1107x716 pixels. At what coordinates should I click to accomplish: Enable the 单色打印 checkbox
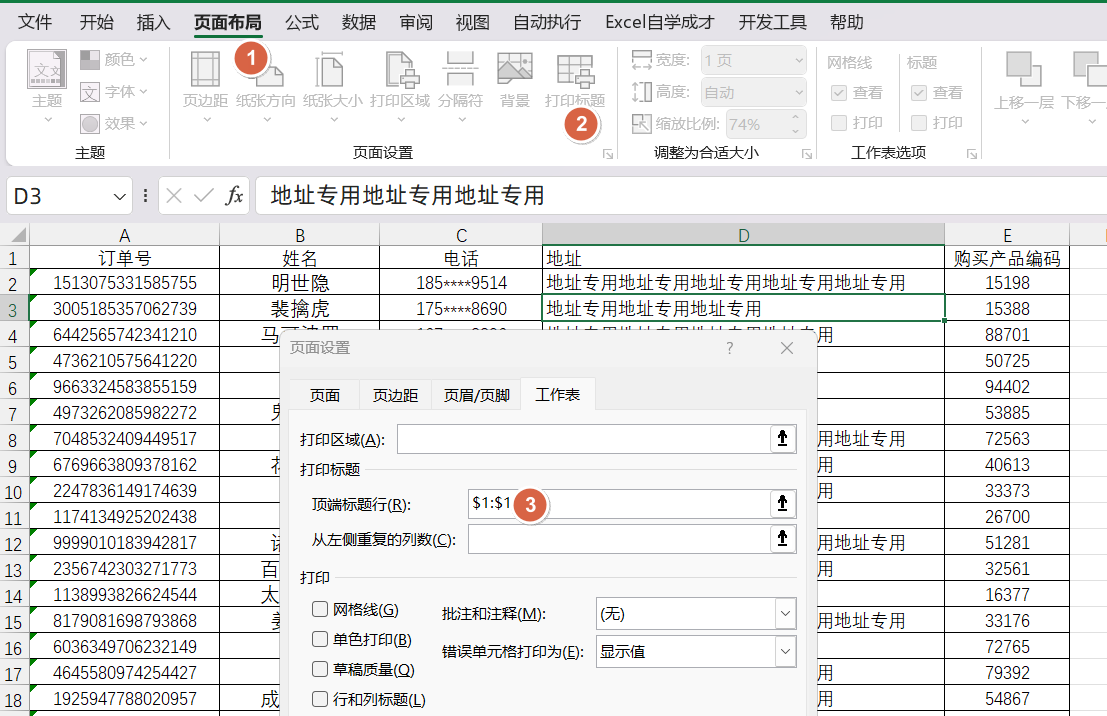pos(320,639)
